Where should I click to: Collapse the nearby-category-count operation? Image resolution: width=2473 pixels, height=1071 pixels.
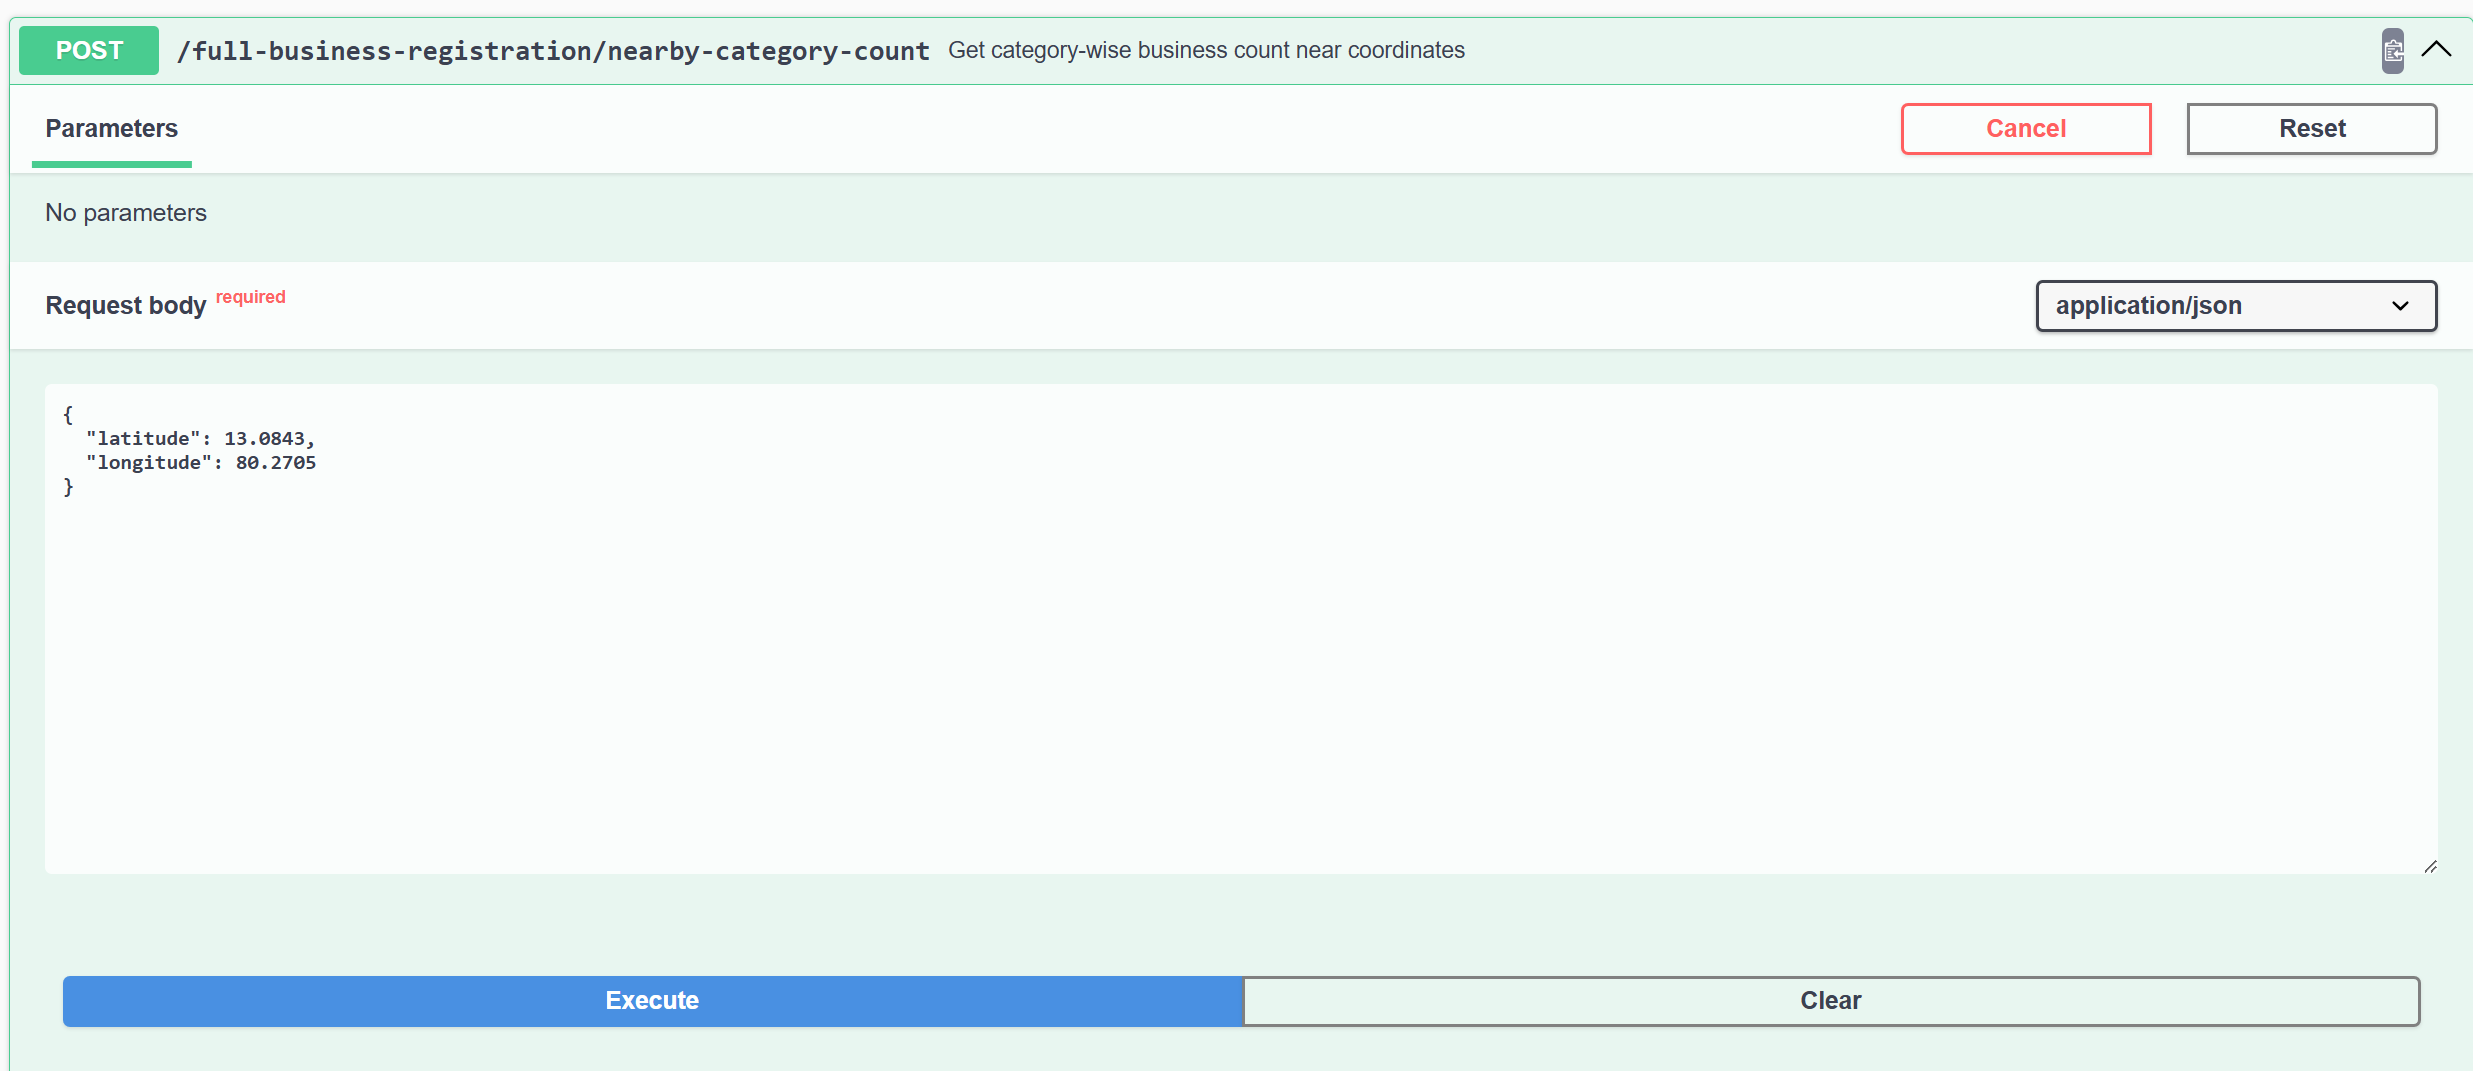coord(2437,50)
